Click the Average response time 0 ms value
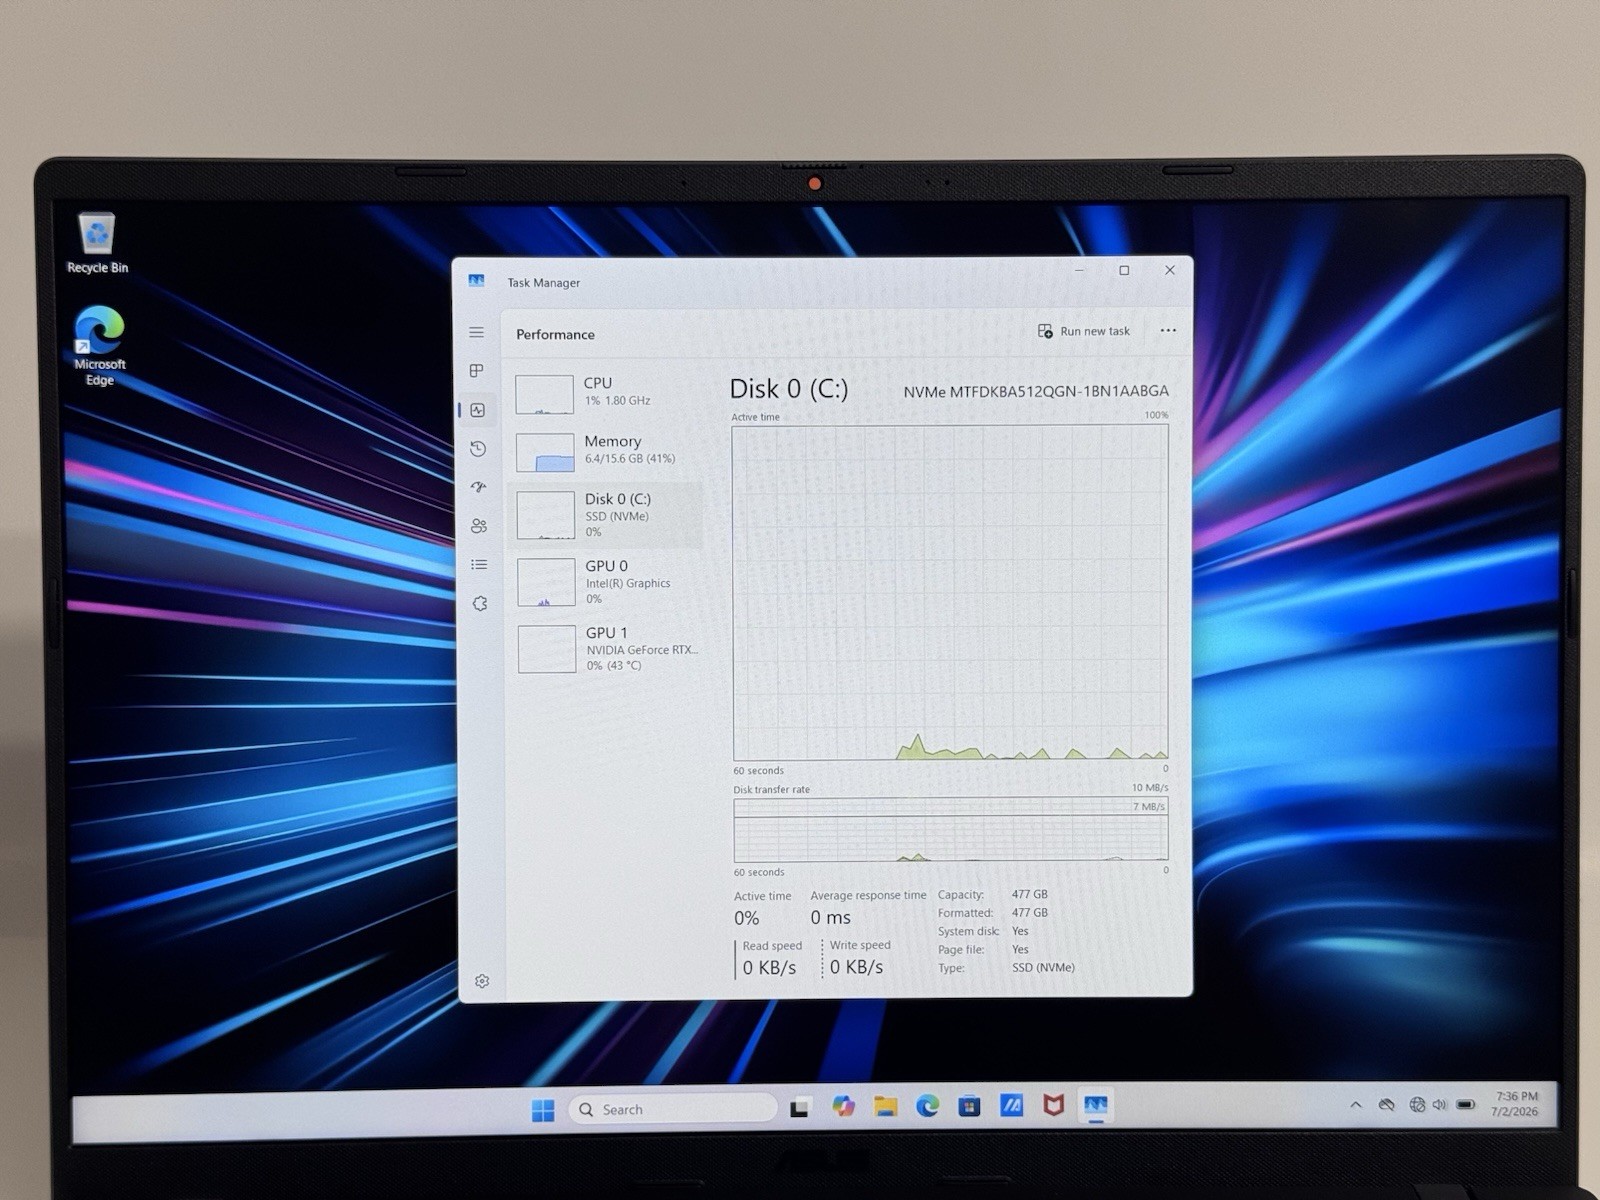The image size is (1600, 1200). tap(831, 917)
